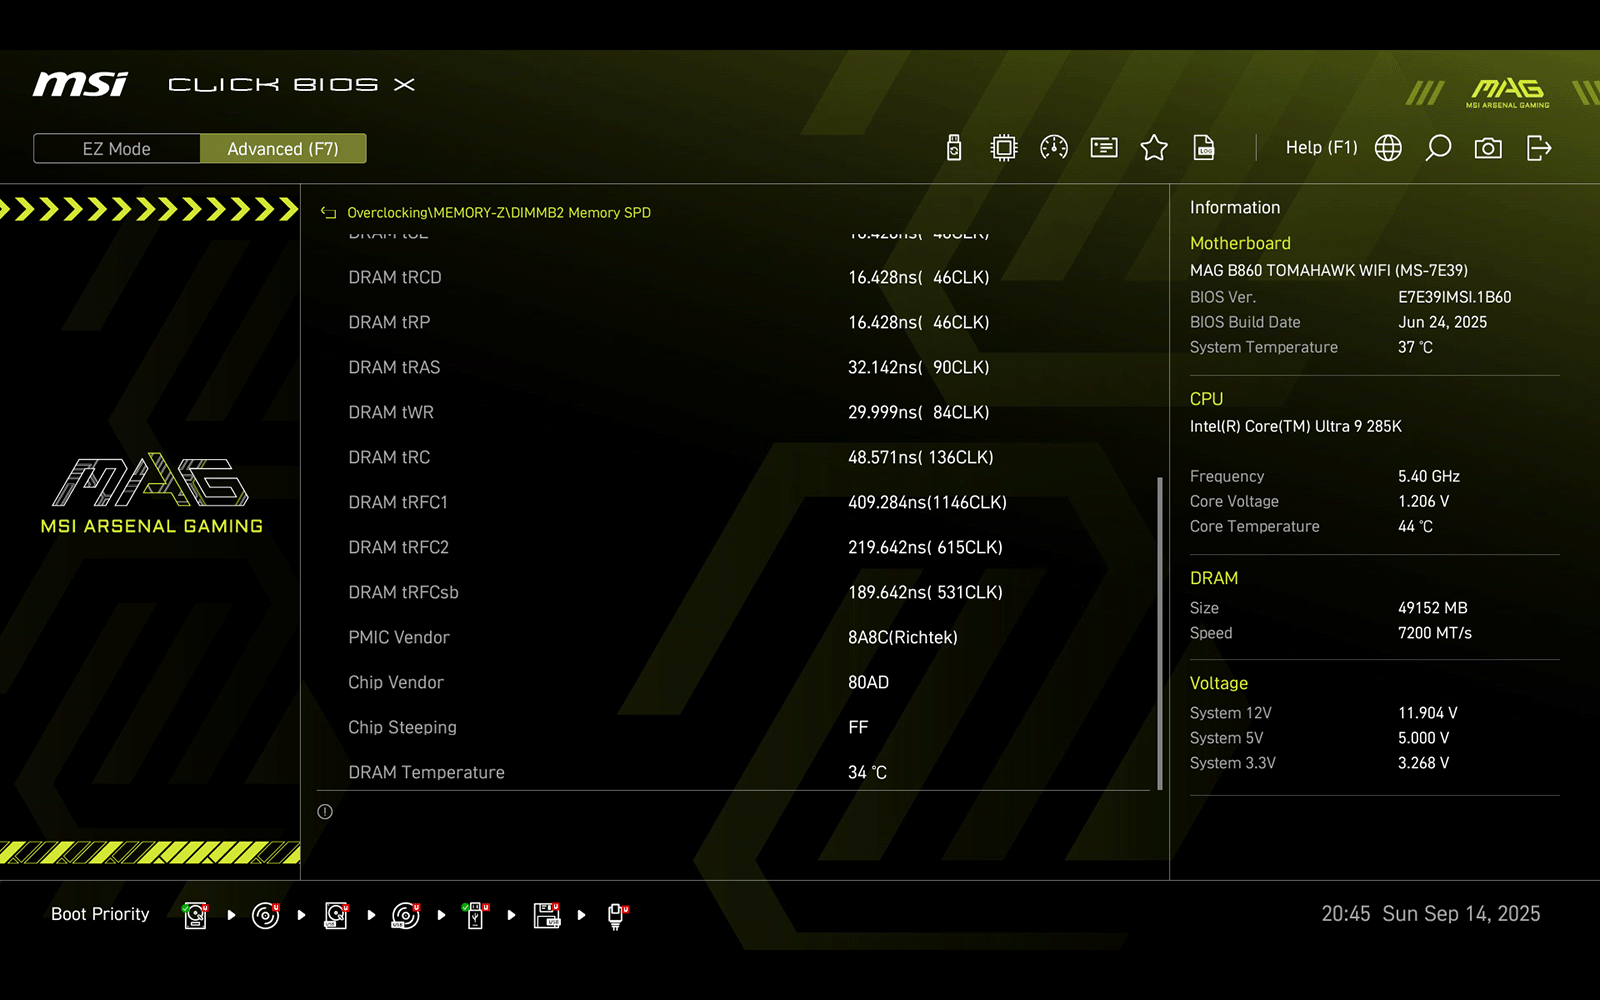Open the board explorer card icon
The image size is (1600, 1000).
[1104, 148]
